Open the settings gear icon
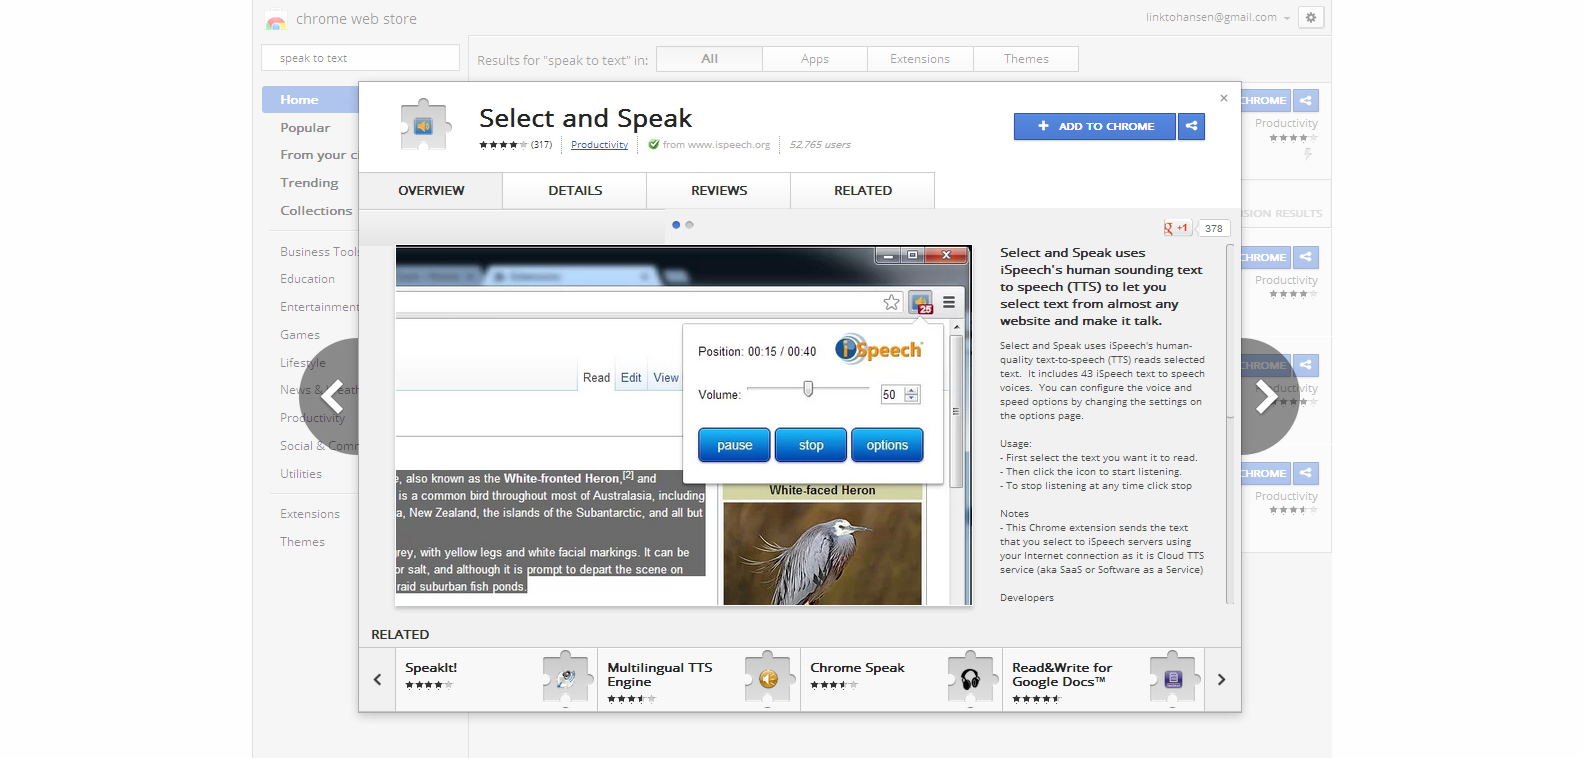The image size is (1583, 758). click(1310, 18)
